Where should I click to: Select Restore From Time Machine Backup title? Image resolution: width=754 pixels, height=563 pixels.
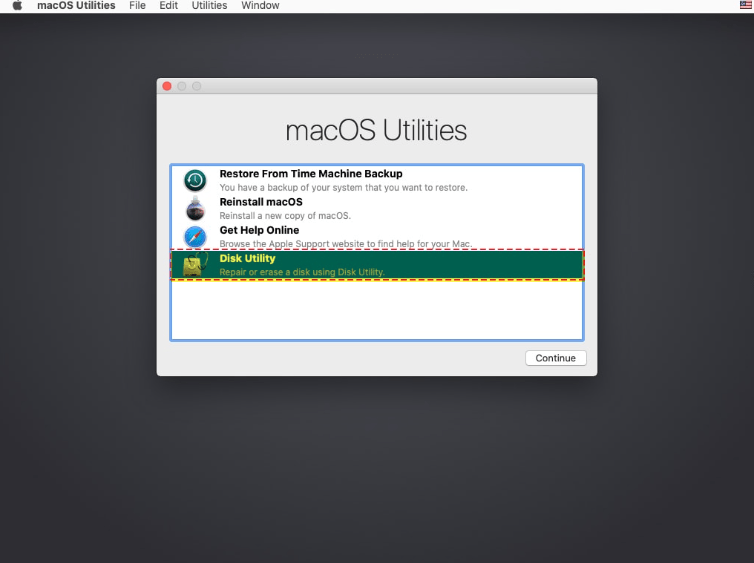click(x=311, y=174)
